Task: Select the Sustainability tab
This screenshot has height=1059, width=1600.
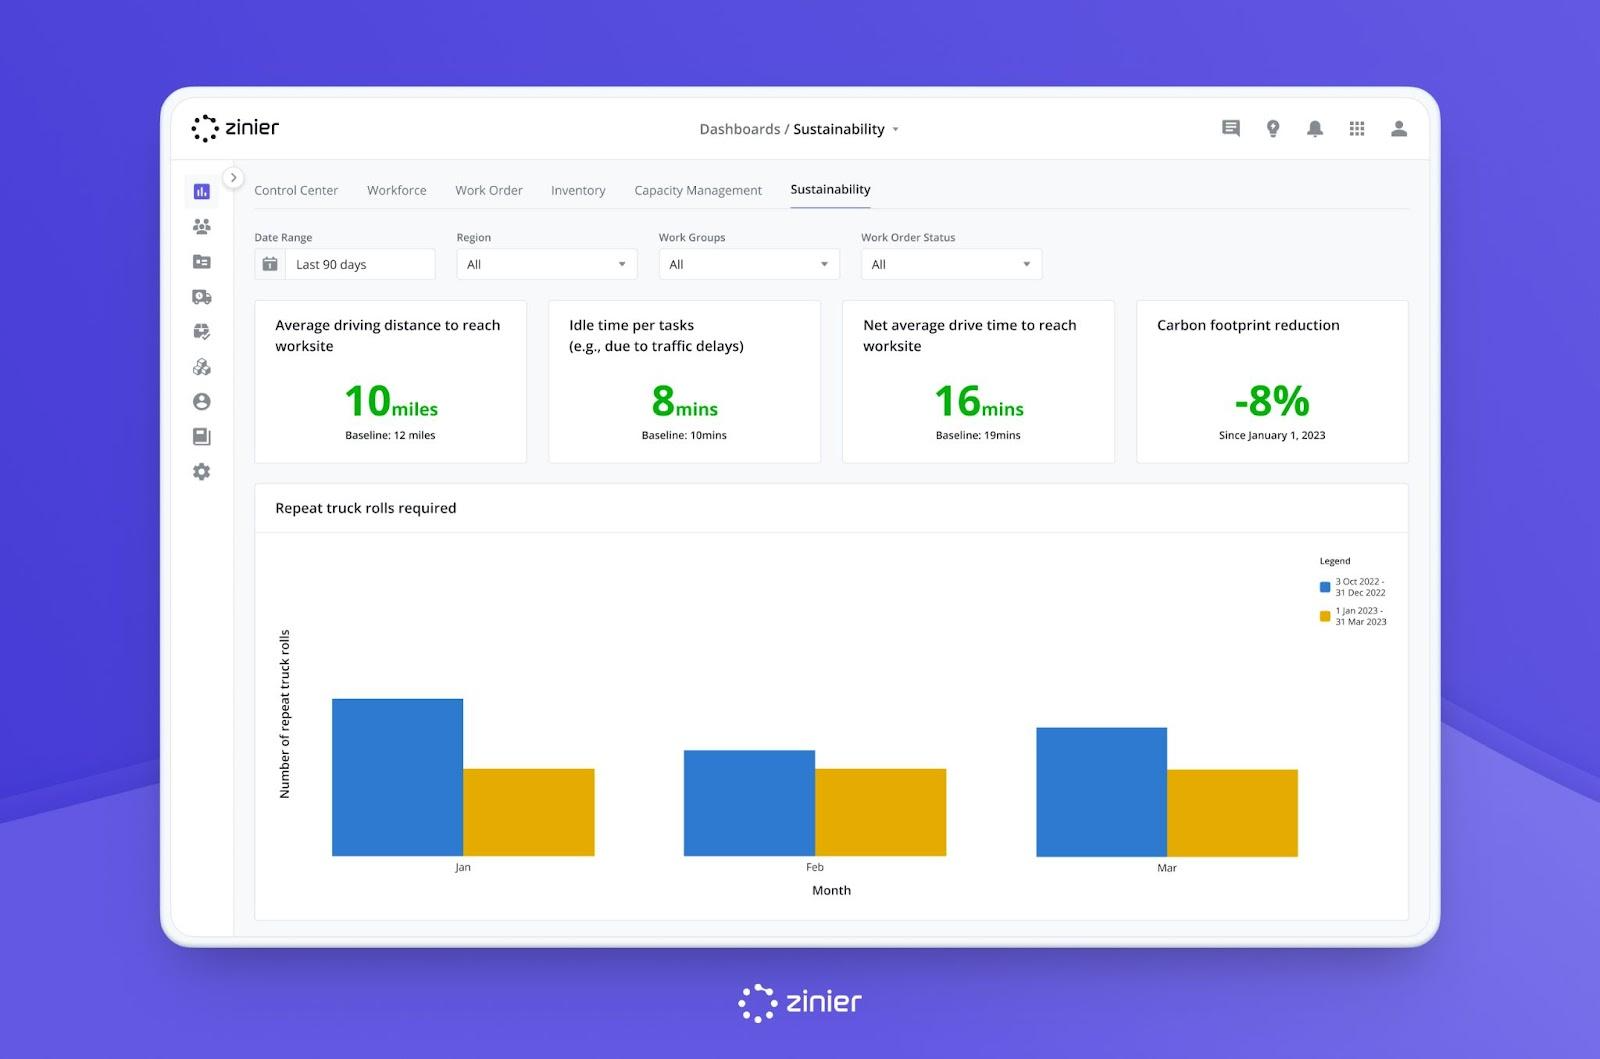Action: [x=830, y=189]
